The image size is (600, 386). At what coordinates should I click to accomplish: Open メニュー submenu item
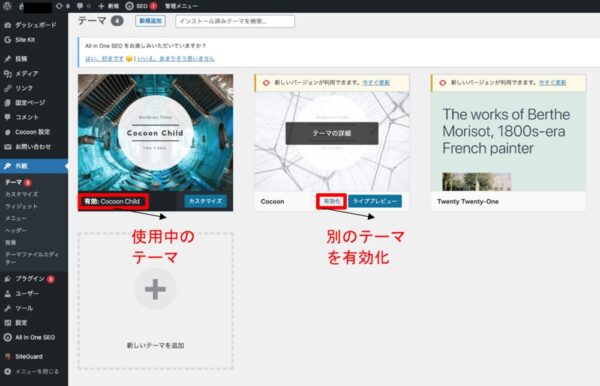16,218
